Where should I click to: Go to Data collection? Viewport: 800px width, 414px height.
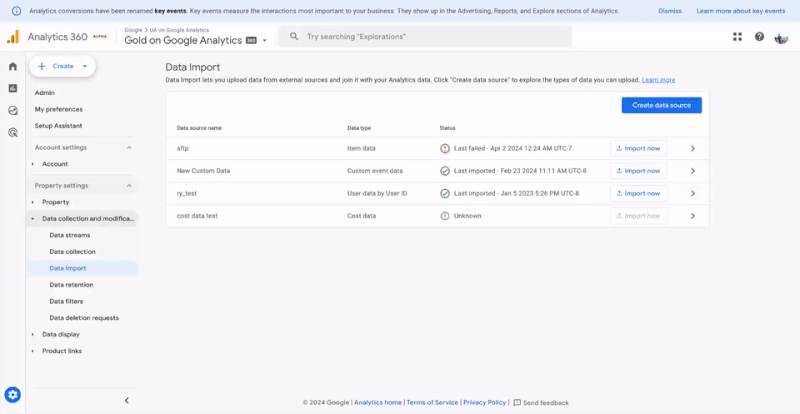pyautogui.click(x=72, y=252)
